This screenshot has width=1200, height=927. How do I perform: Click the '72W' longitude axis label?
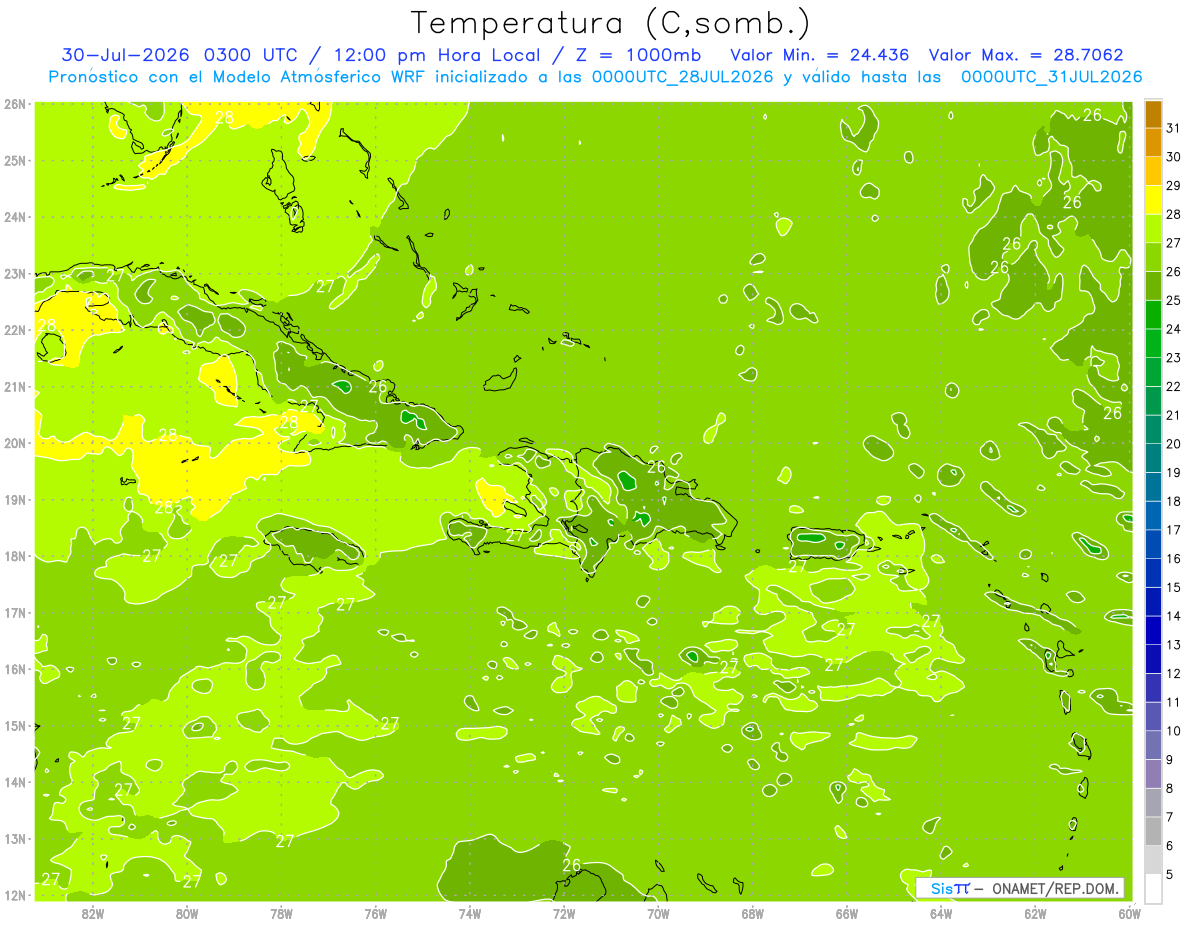tap(564, 913)
